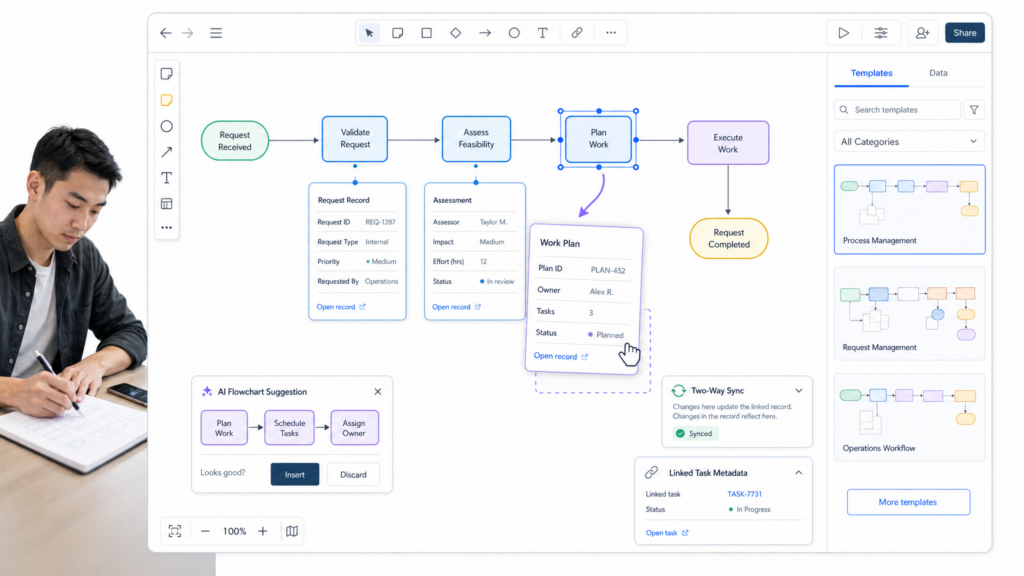Select the circle tool in top toolbar
The width and height of the screenshot is (1024, 576).
[x=514, y=33]
